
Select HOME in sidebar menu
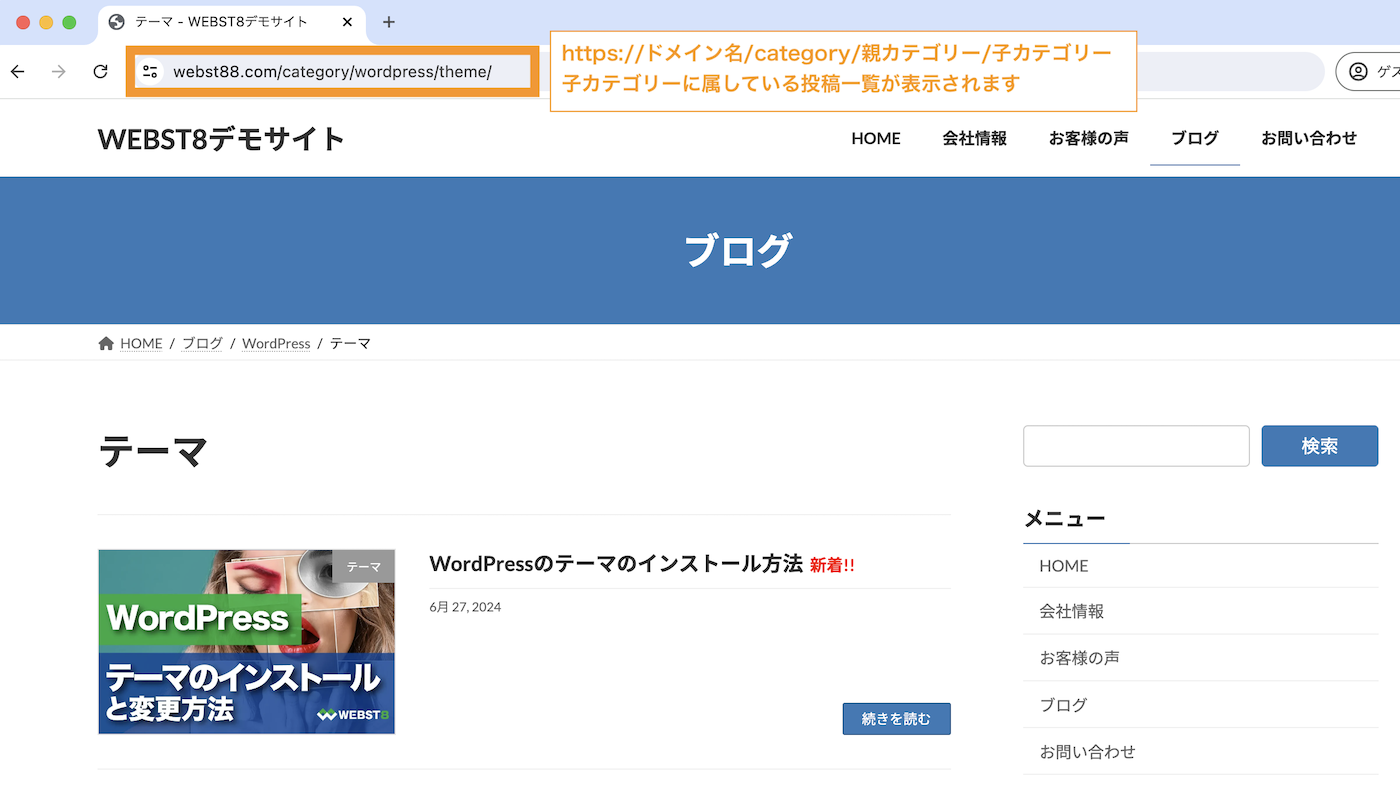tap(1064, 566)
